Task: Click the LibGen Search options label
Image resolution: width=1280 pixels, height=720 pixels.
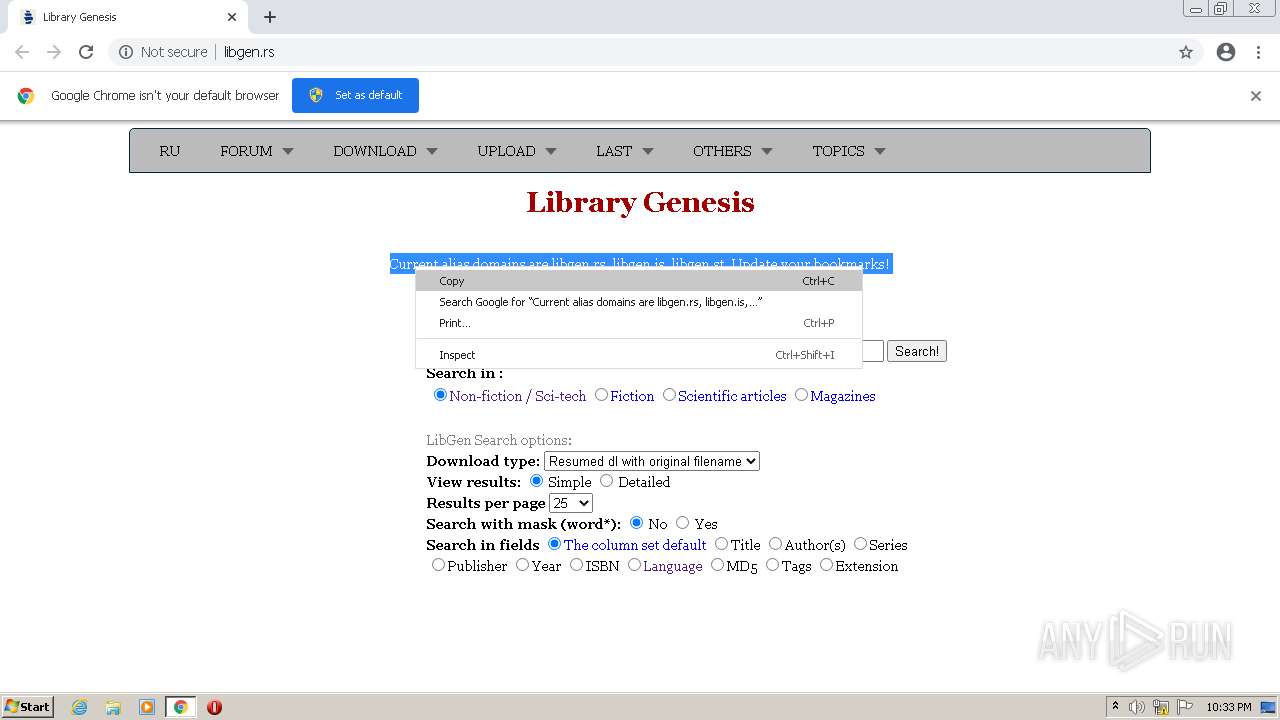Action: tap(499, 440)
